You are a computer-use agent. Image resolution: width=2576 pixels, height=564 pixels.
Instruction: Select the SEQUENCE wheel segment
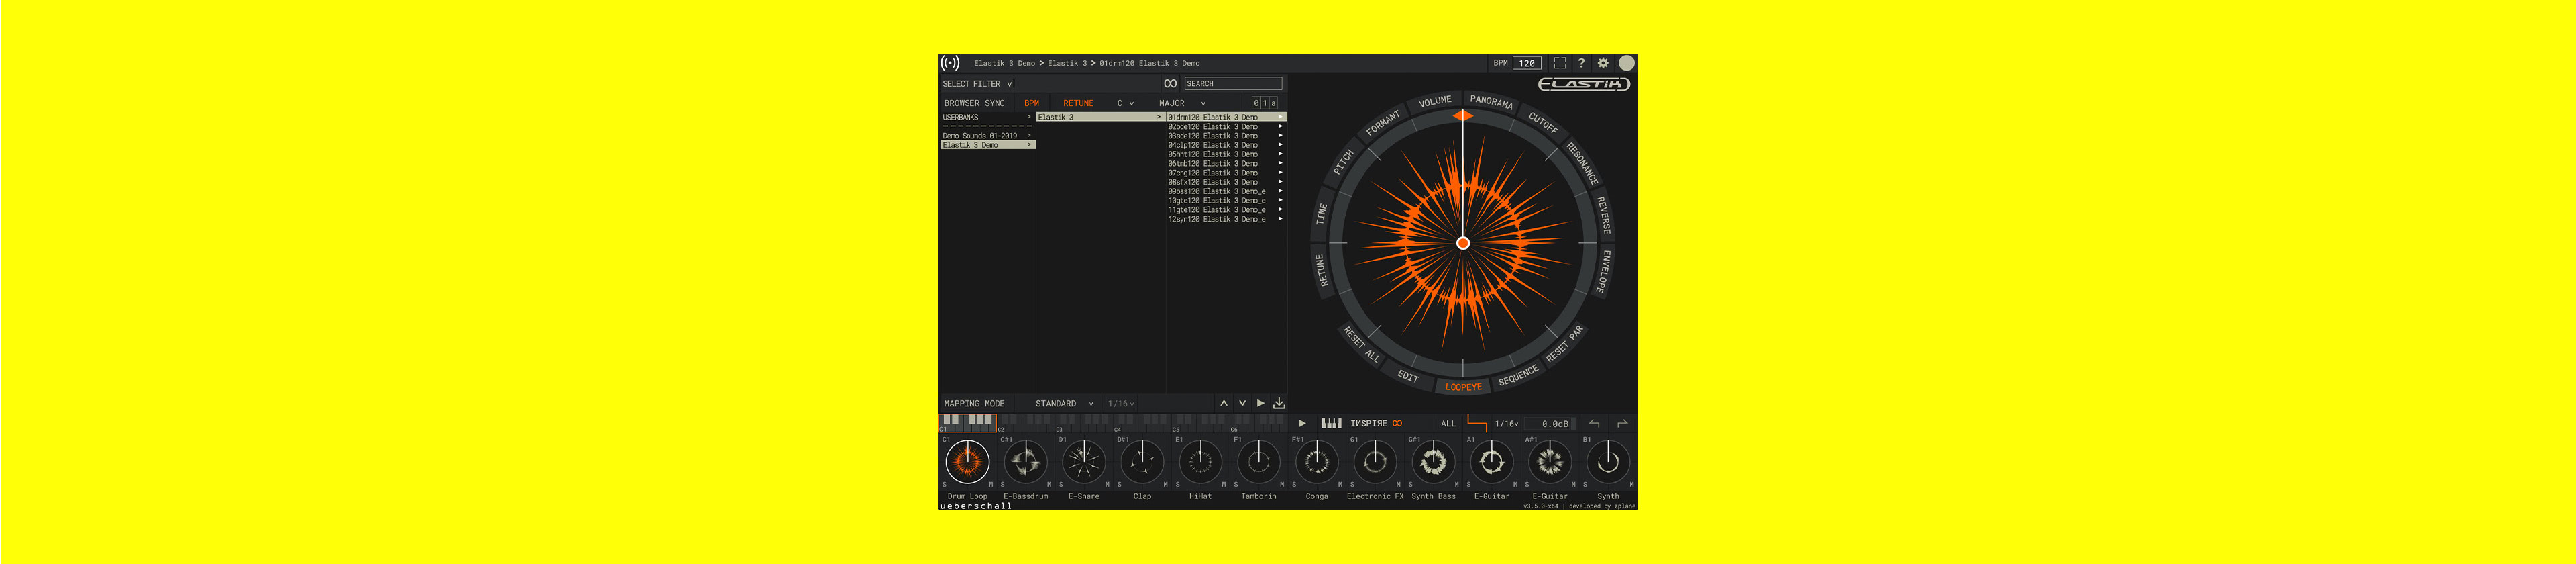[x=1518, y=376]
